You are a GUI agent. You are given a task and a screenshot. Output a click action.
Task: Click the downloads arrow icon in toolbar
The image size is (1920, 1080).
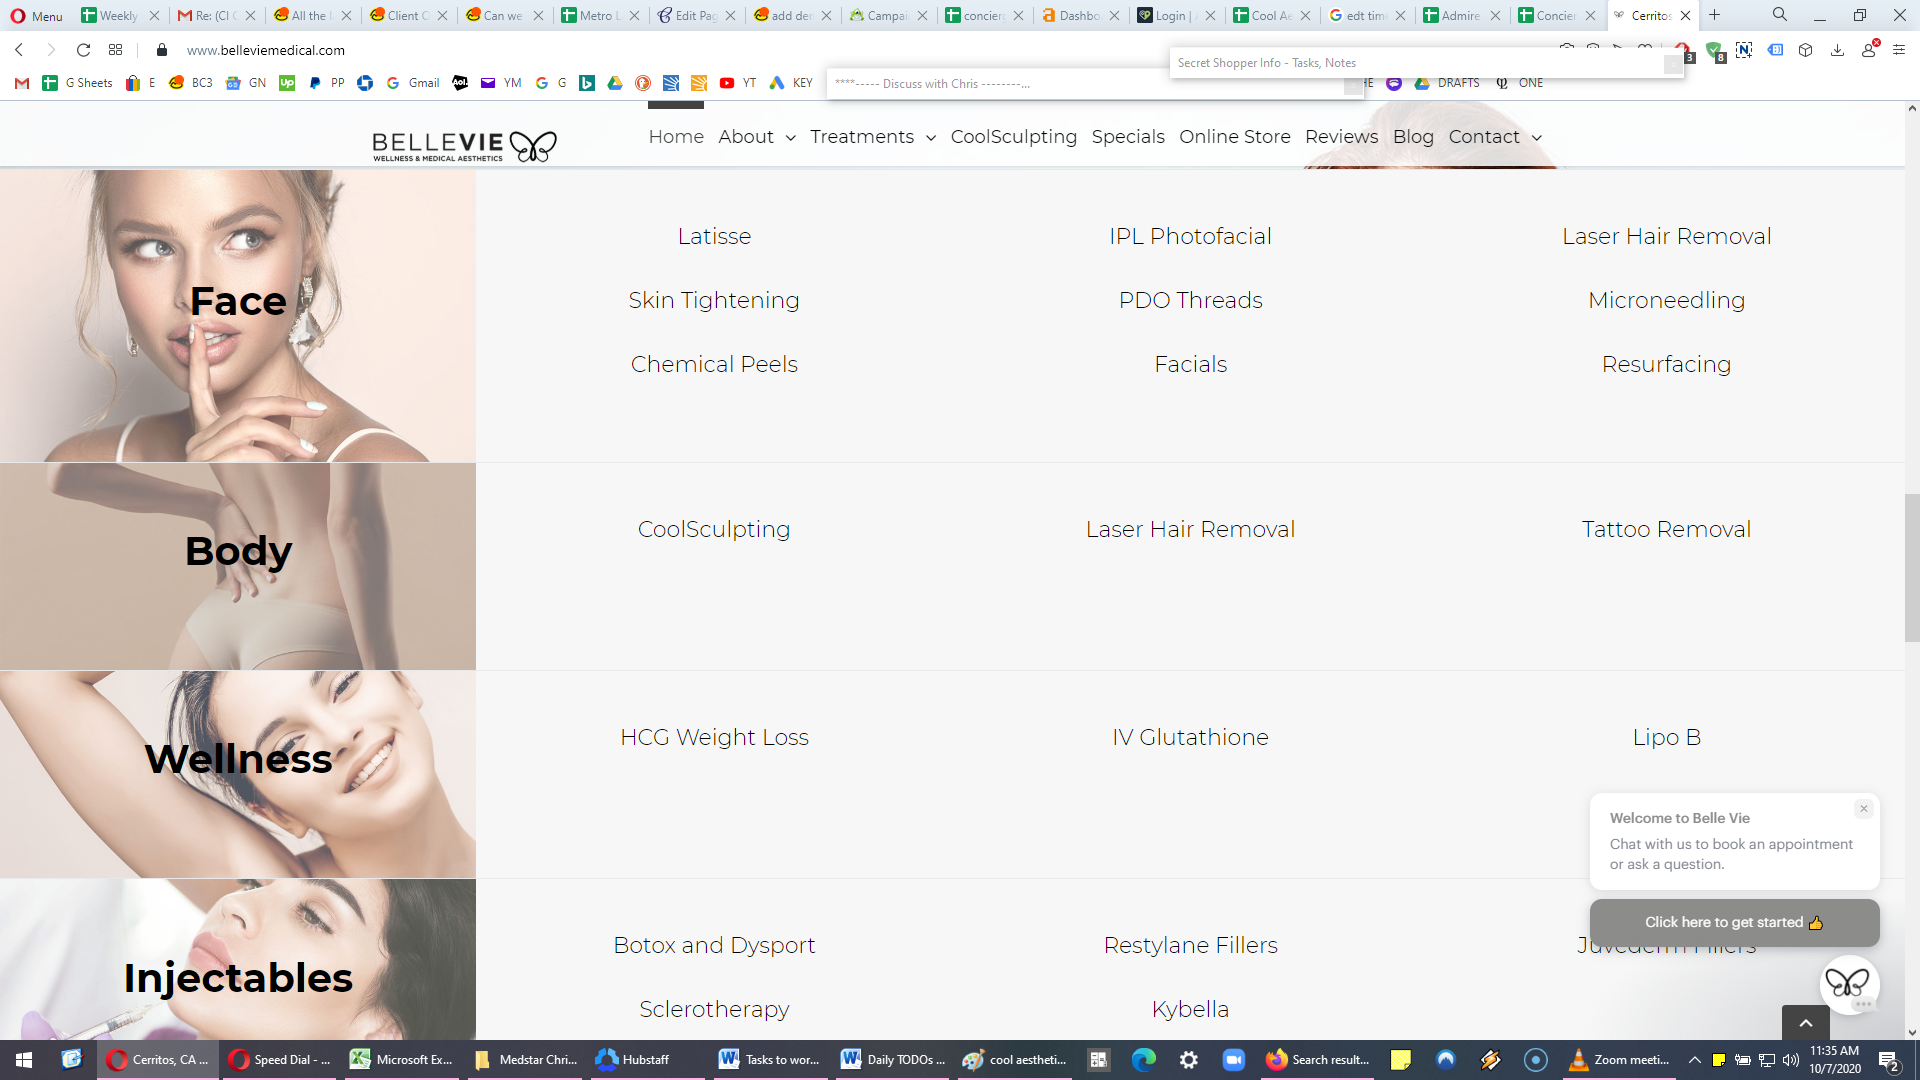[1837, 50]
